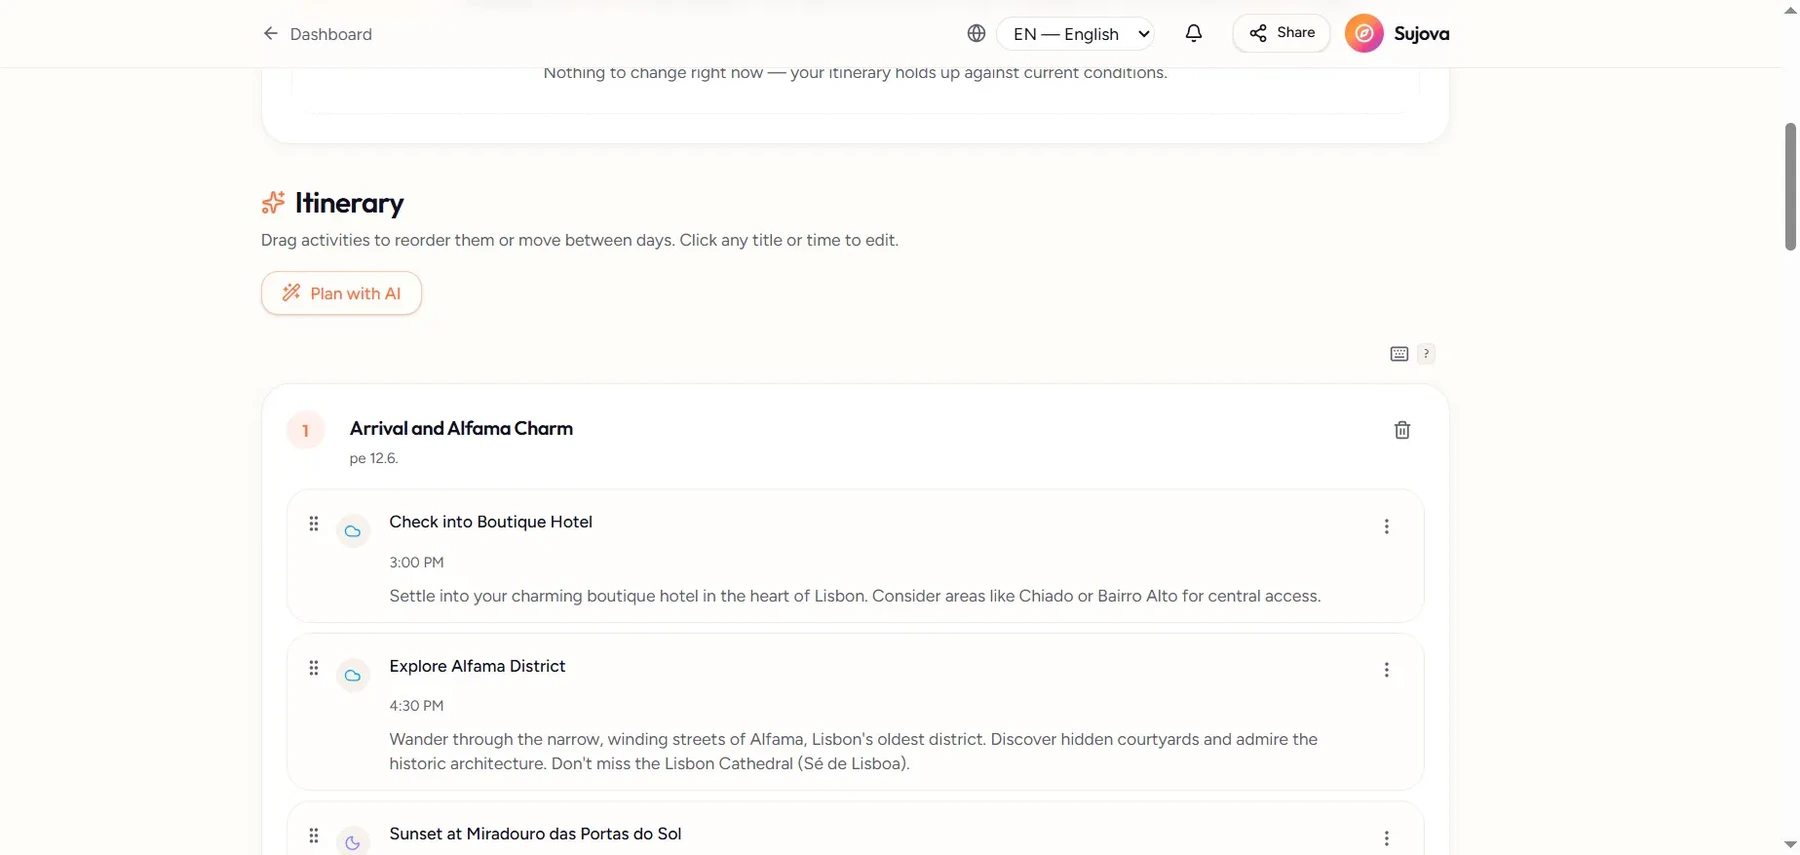Edit the 3:00 PM time
Screen dimensions: 1800x855
click(416, 562)
